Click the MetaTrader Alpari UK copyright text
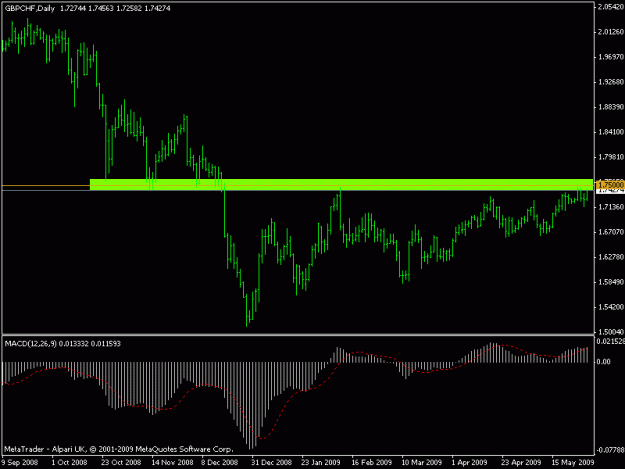 tap(118, 449)
